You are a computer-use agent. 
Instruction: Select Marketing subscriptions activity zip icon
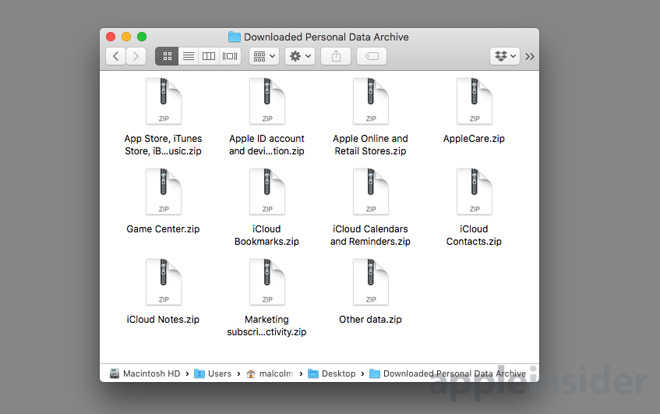(x=267, y=282)
